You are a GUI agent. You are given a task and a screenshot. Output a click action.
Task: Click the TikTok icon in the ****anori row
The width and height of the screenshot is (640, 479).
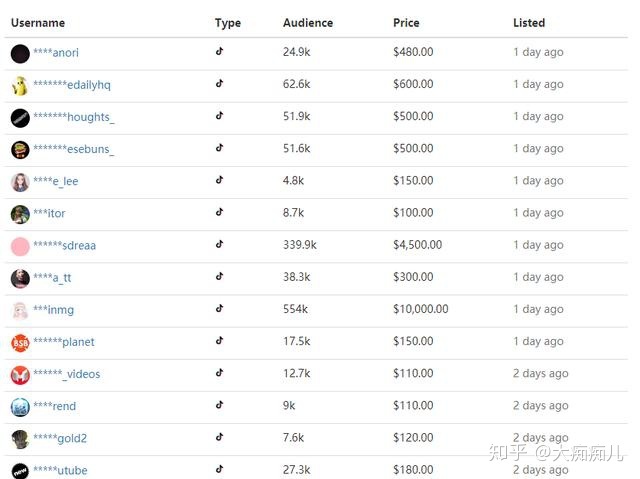pos(220,51)
